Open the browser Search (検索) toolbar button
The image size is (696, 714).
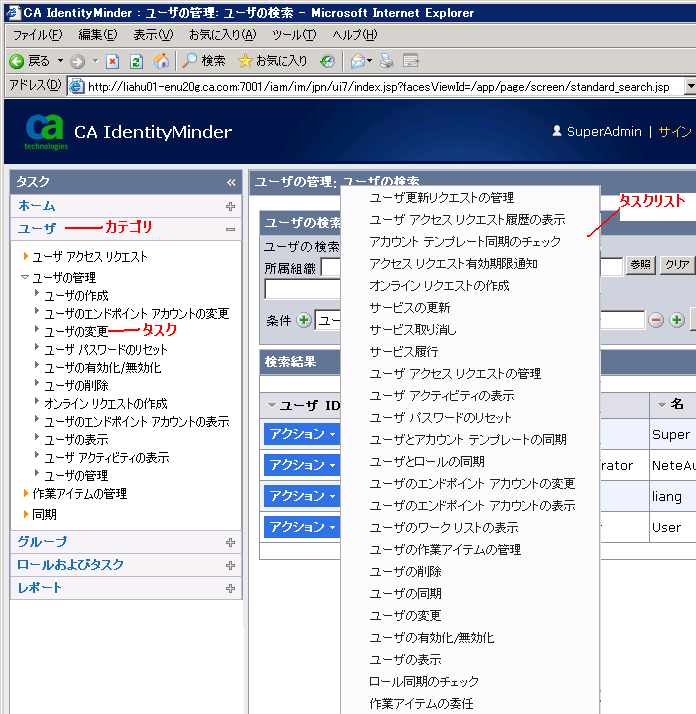(204, 61)
